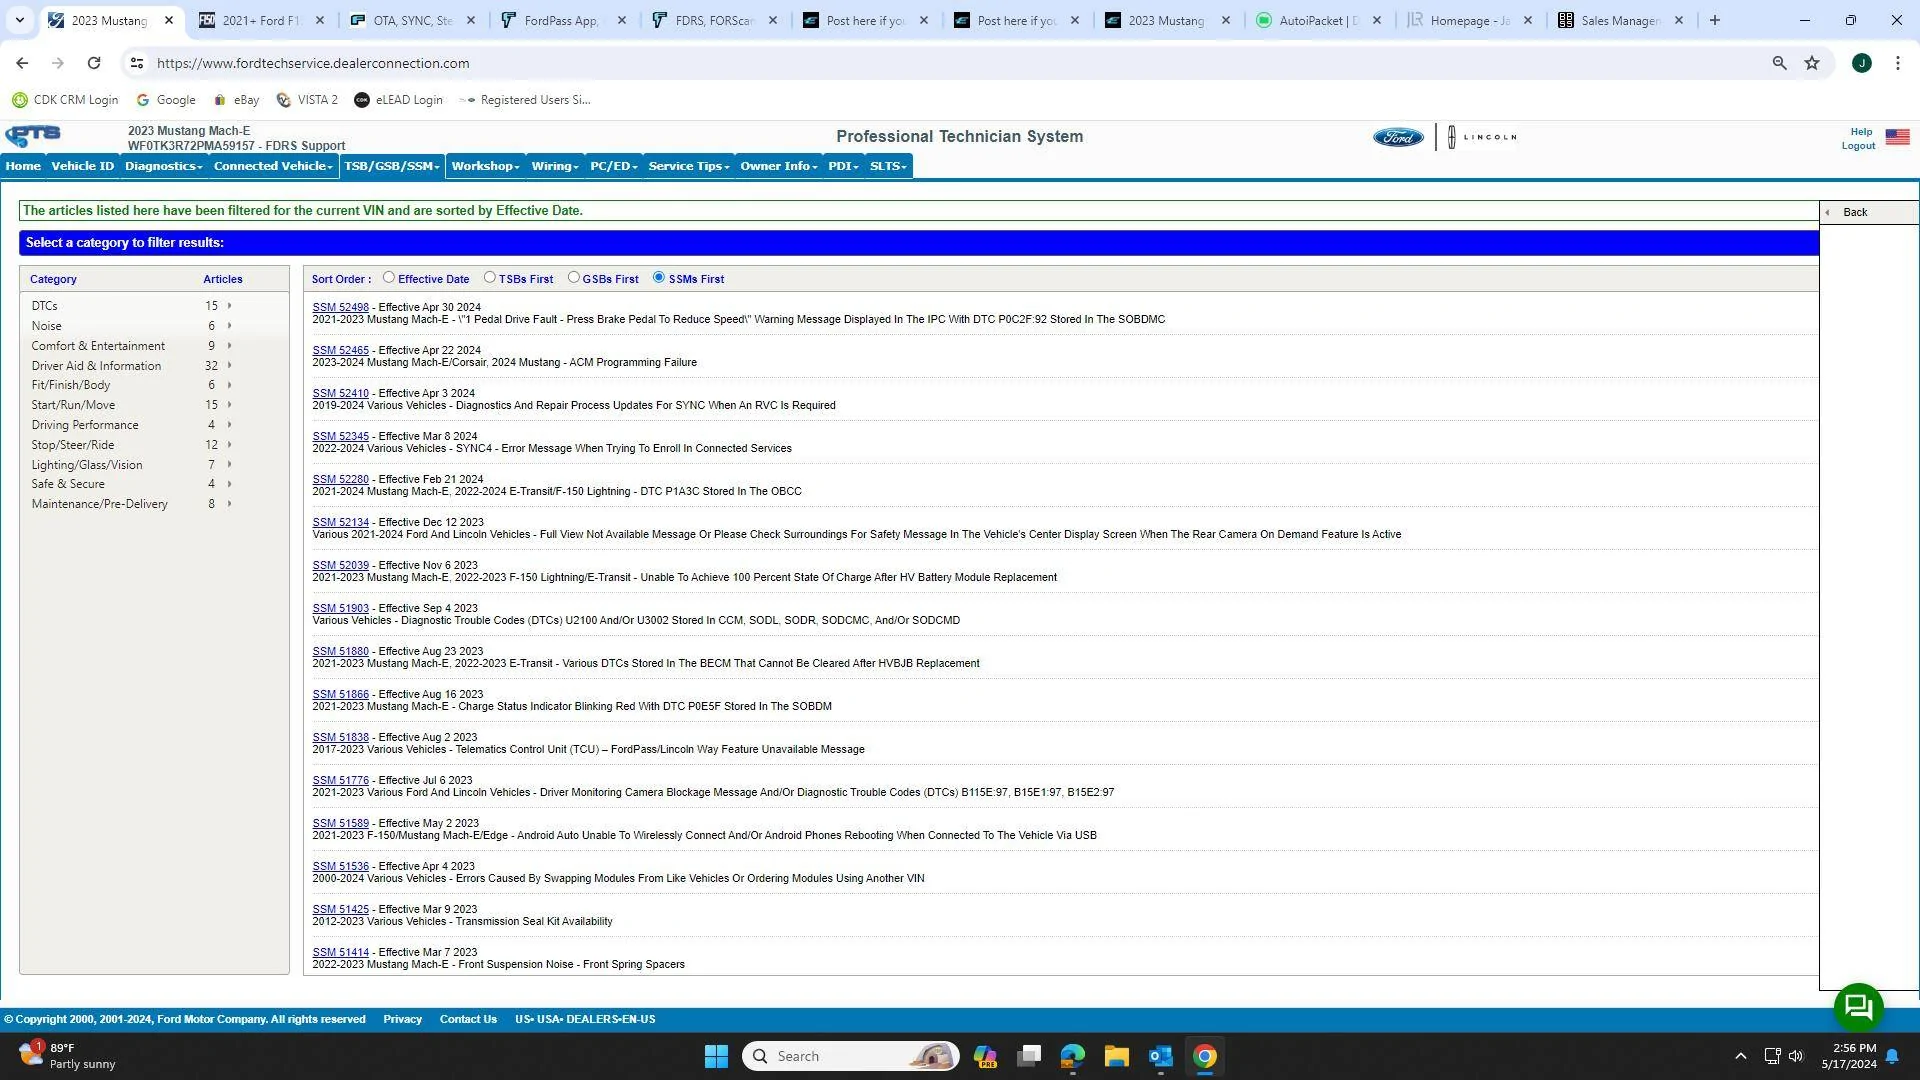Screen dimensions: 1920x1080
Task: Open Privacy link in footer
Action: [402, 1020]
